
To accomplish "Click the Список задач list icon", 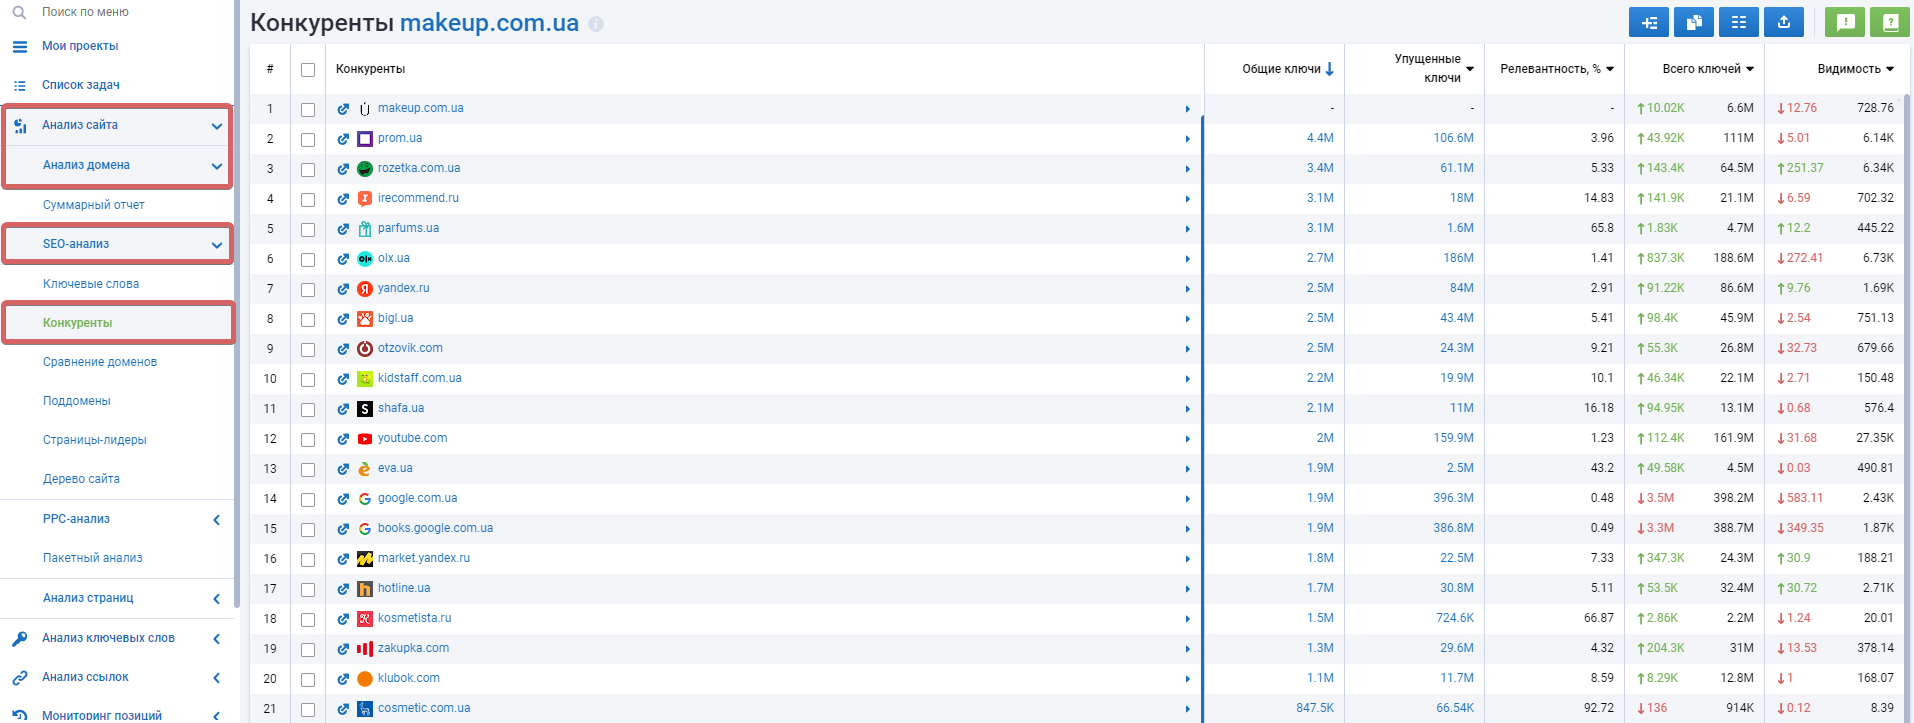I will click(x=19, y=85).
